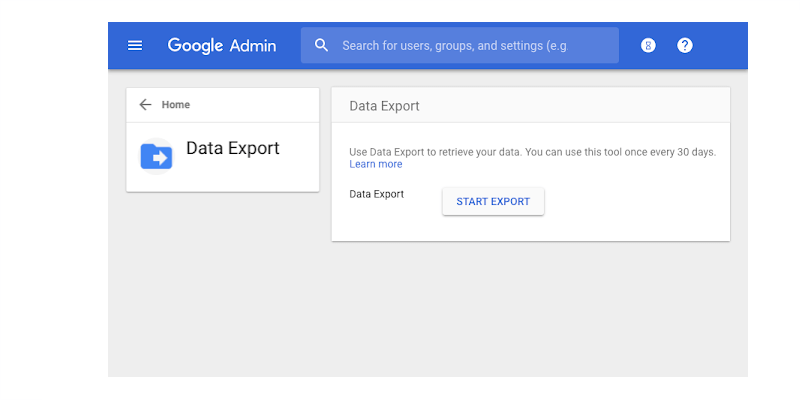The image size is (800, 400).
Task: Open the Help question mark icon
Action: pos(685,45)
